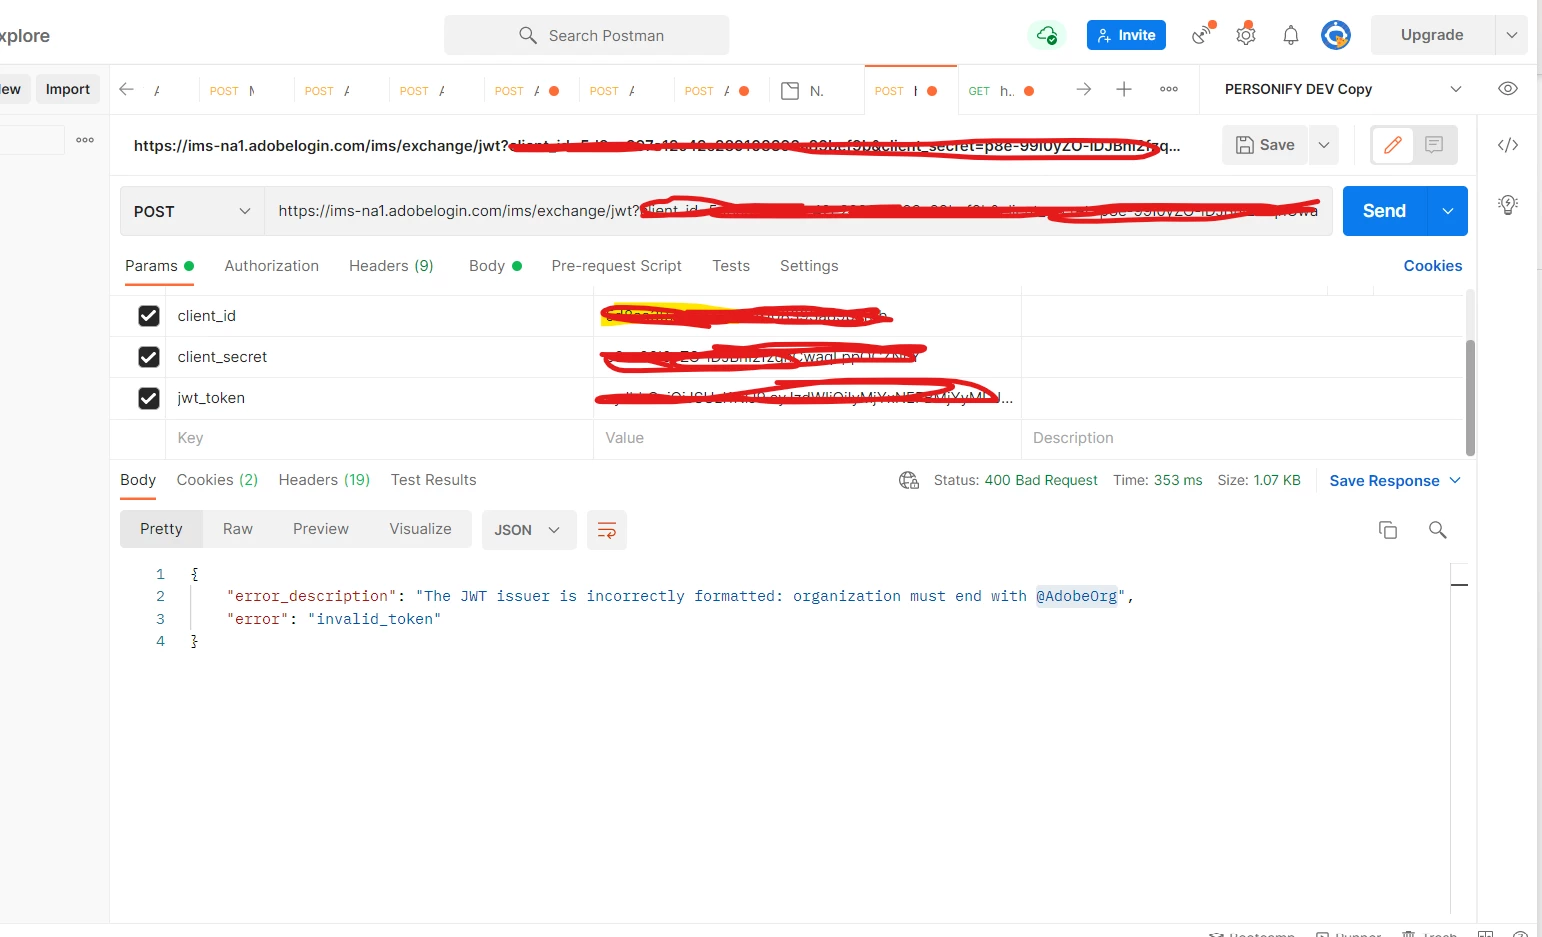This screenshot has width=1542, height=937.
Task: Click the empty Key field in params
Action: (x=379, y=438)
